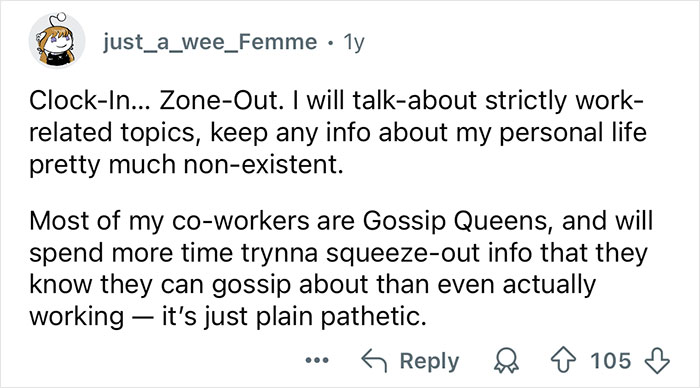Open the commenter's Snoo avatar profile picture
Viewport: 700px width, 388px height.
[x=57, y=41]
